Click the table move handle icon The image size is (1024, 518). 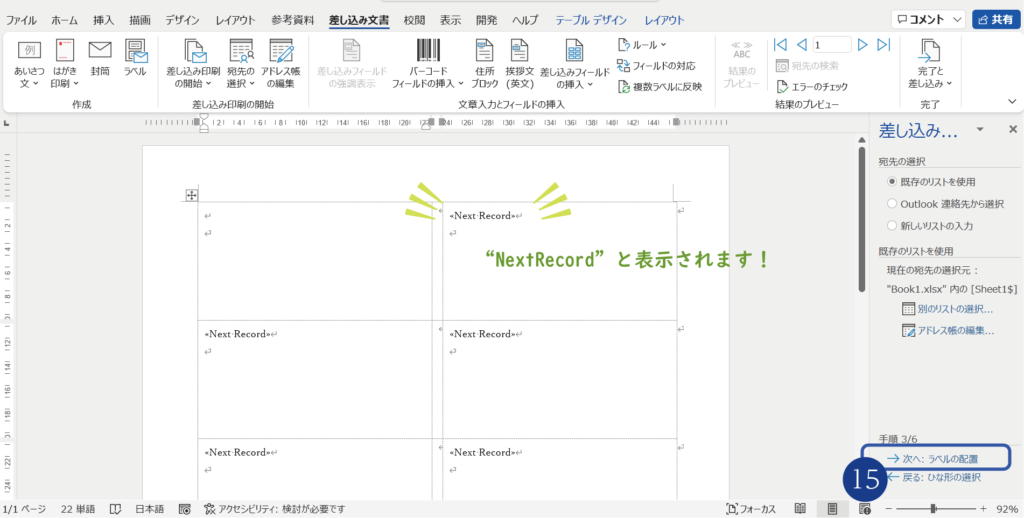coord(191,195)
